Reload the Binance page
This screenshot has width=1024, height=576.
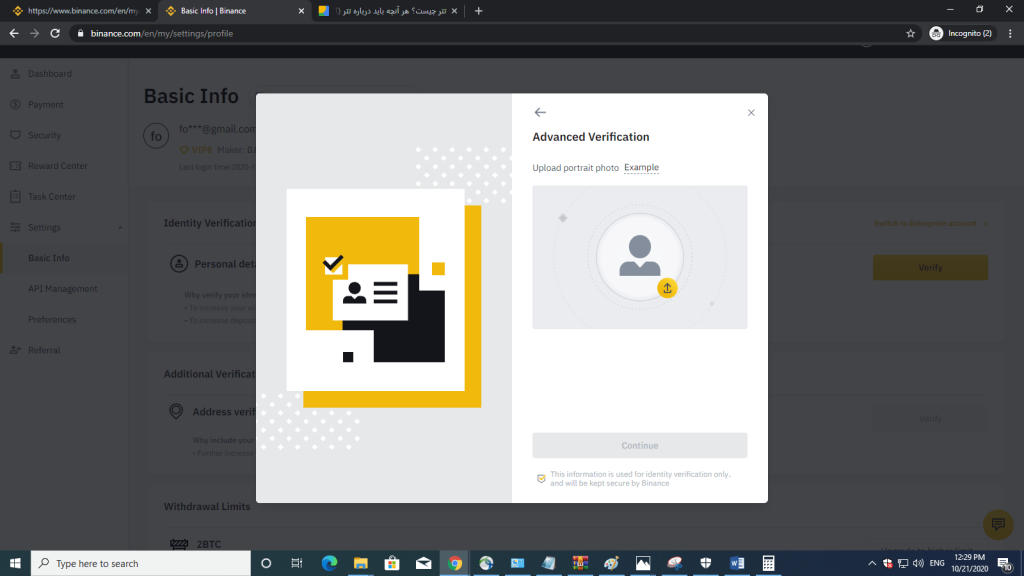point(56,33)
